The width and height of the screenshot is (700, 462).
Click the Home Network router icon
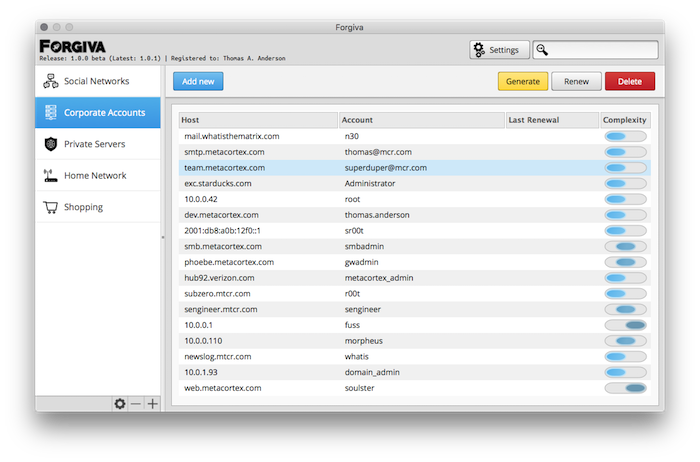click(50, 175)
